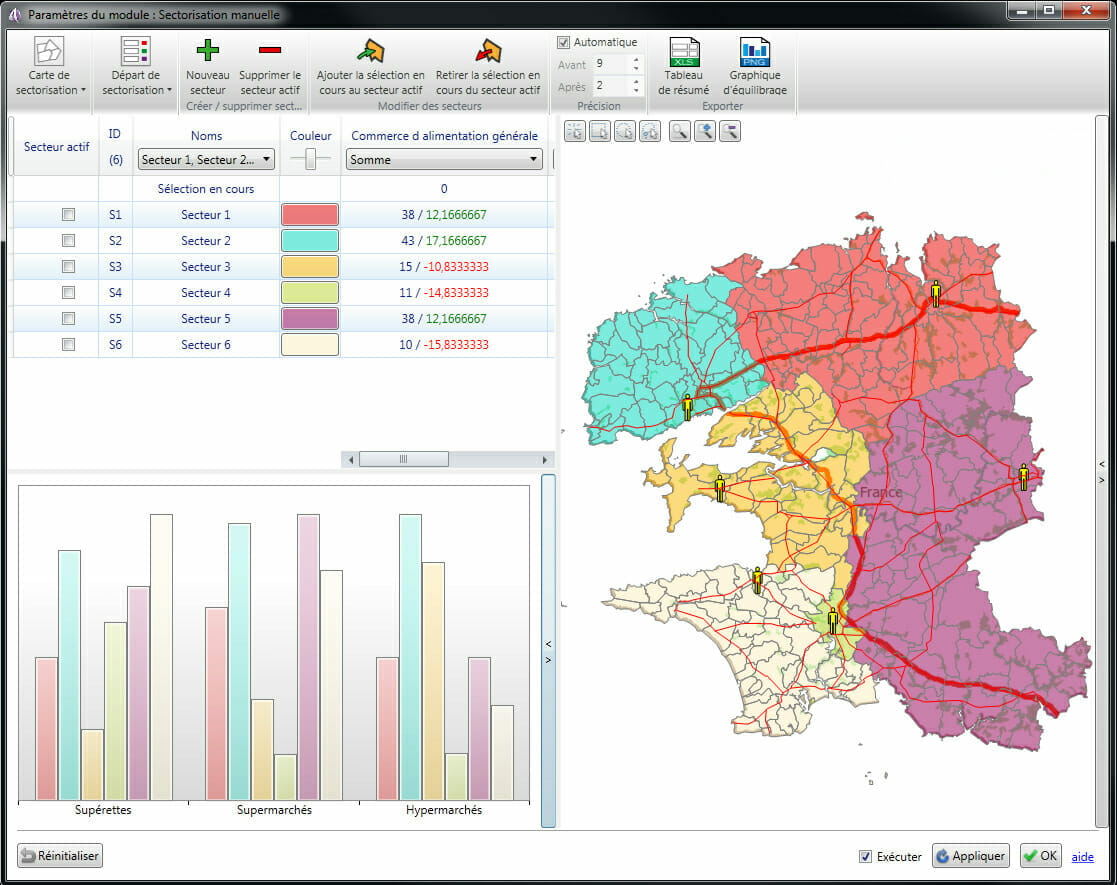Open the Départ de sectorisation dropdown
Image resolution: width=1117 pixels, height=885 pixels.
136,66
